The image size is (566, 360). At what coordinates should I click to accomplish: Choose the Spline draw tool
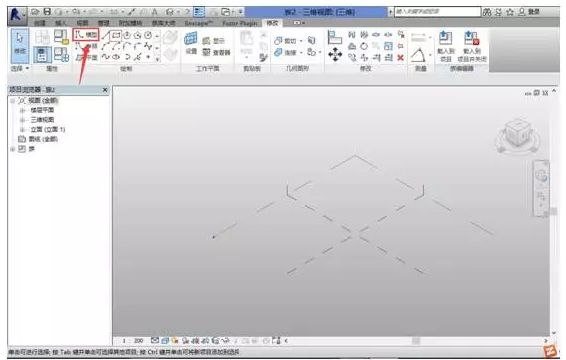pyautogui.click(x=105, y=57)
